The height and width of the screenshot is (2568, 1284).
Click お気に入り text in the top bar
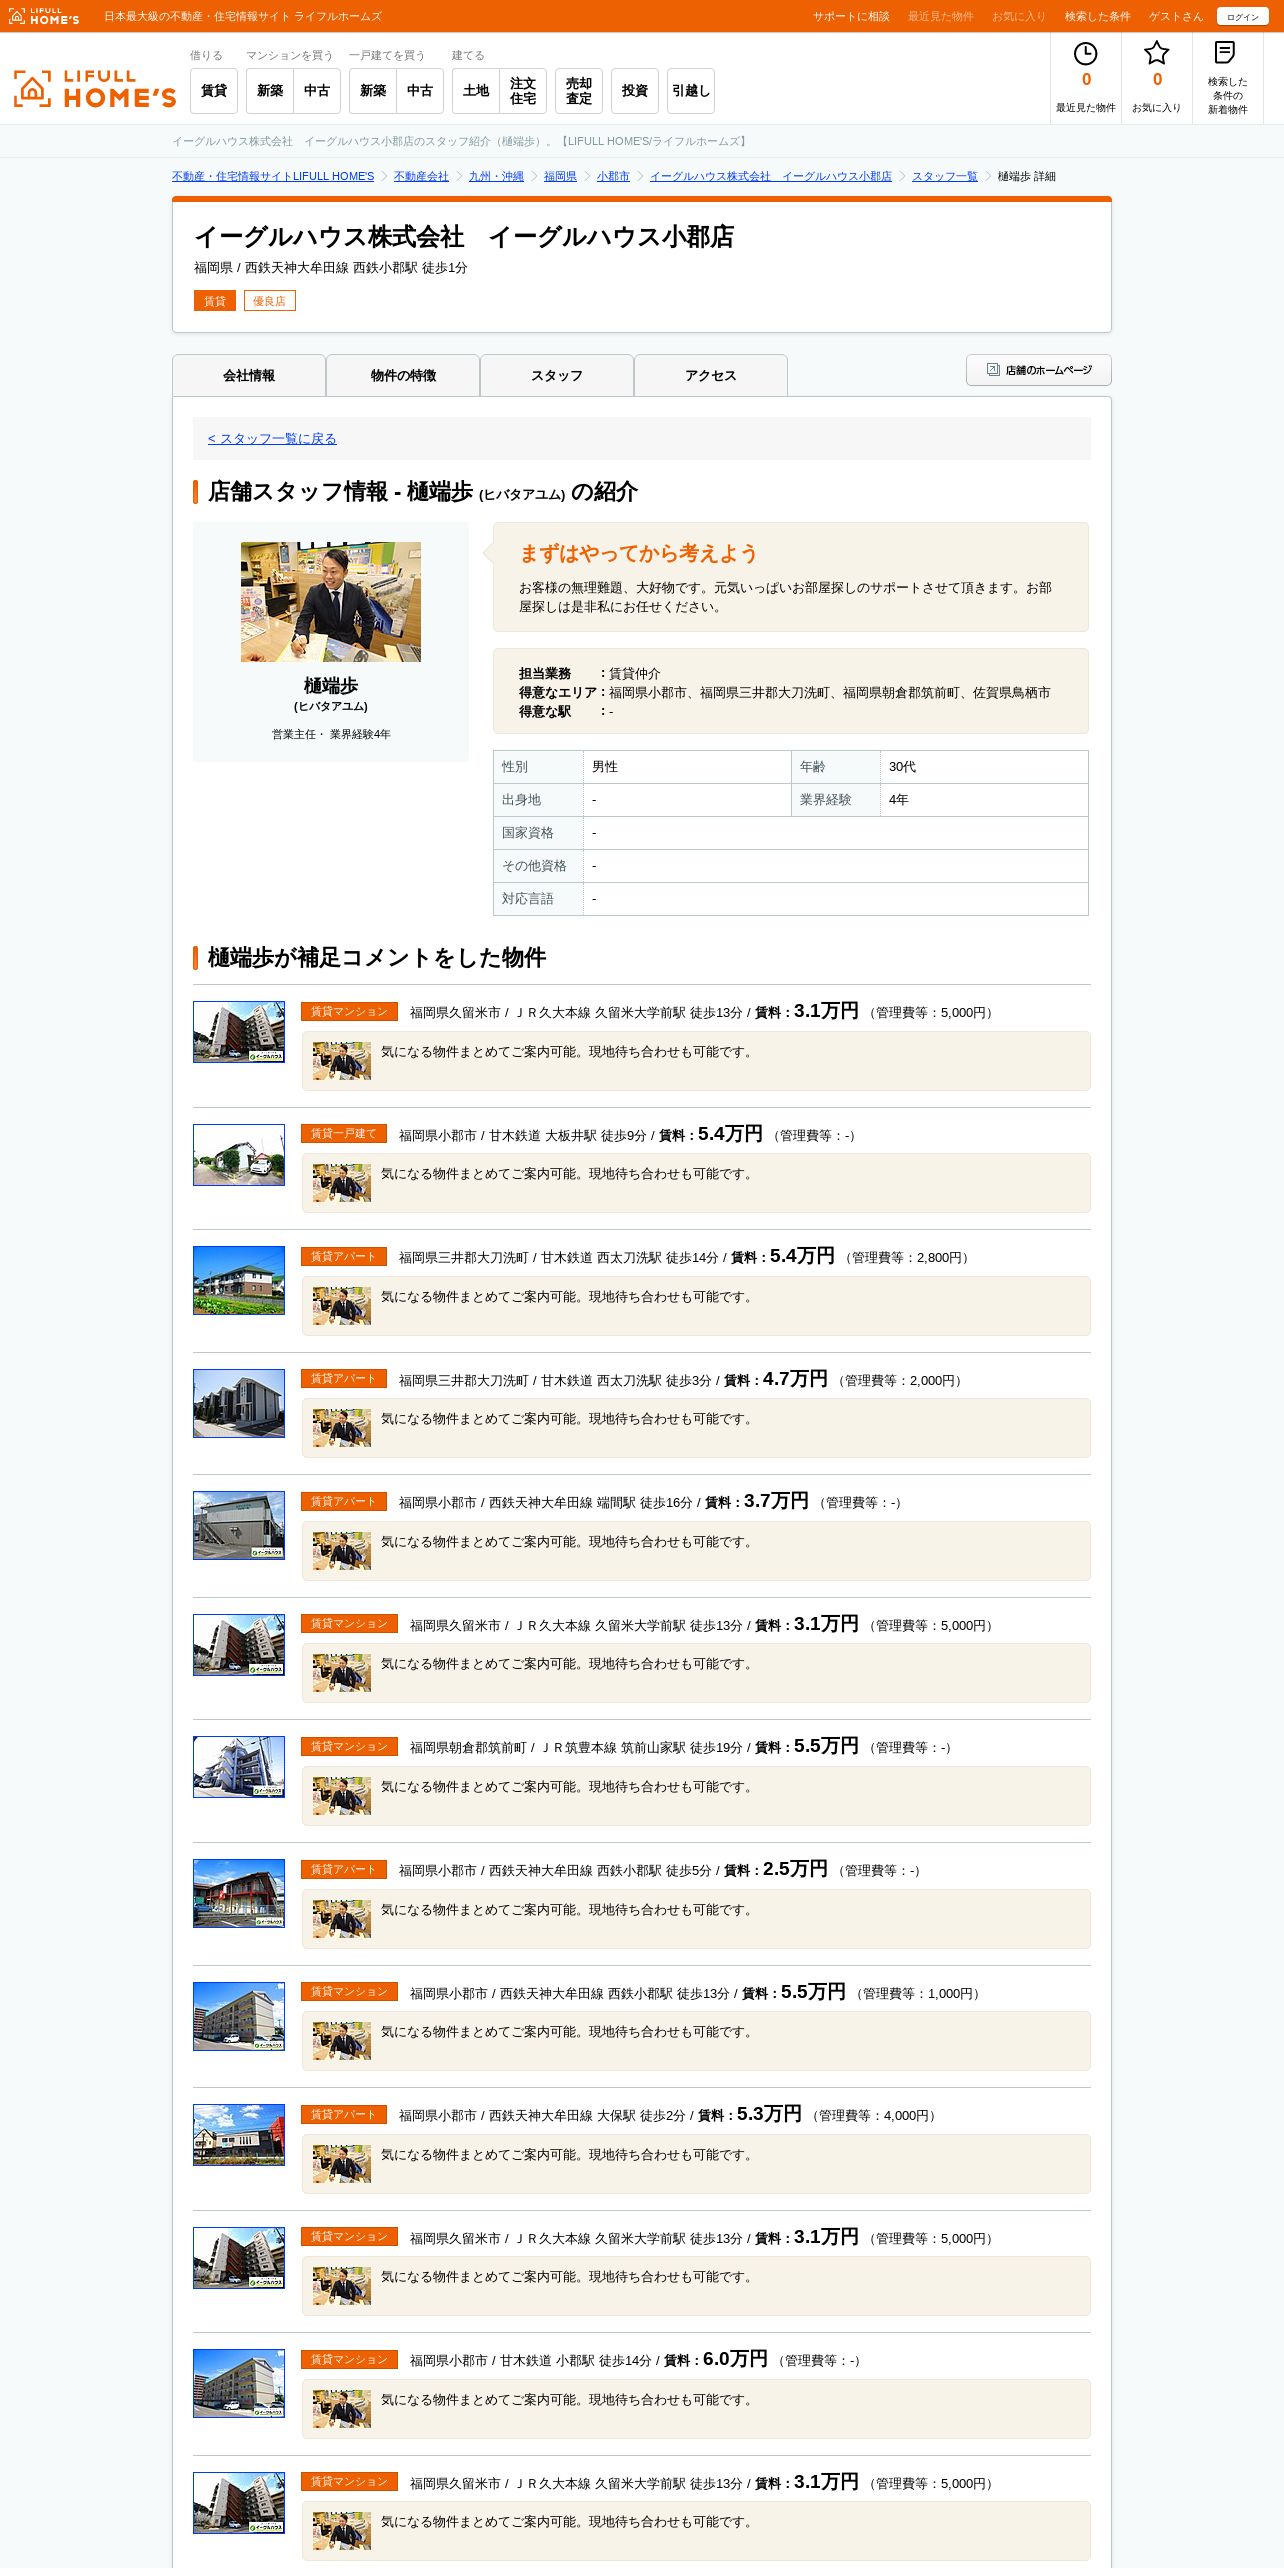1018,17
